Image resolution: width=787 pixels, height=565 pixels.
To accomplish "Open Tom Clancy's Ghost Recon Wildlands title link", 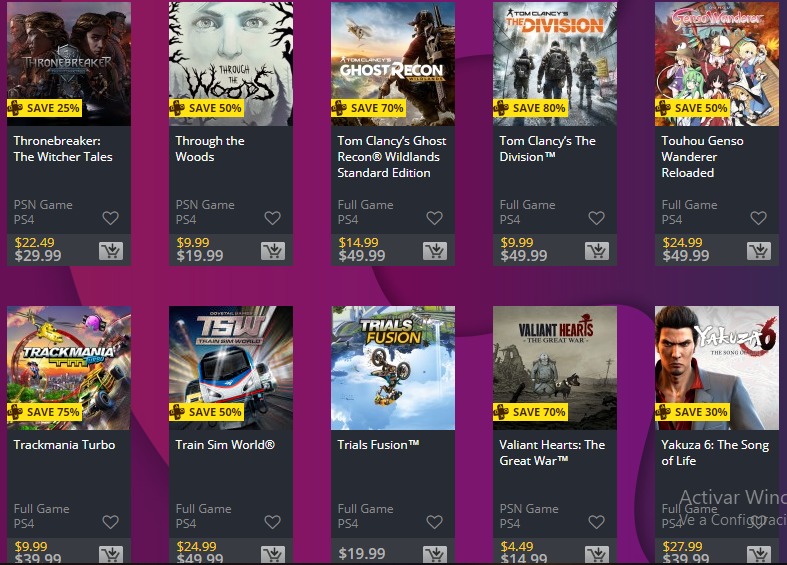I will coord(391,157).
